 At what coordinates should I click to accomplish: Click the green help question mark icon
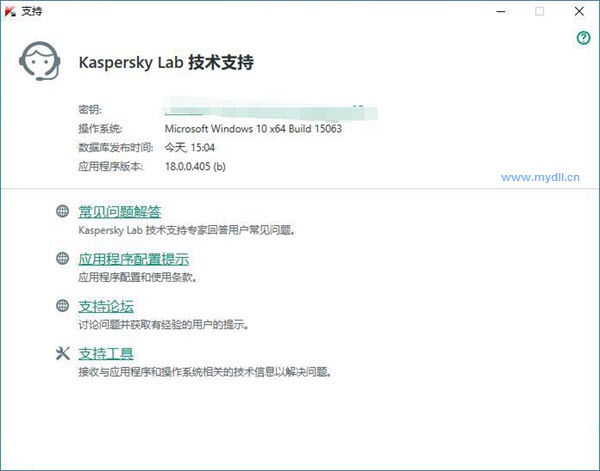(583, 37)
